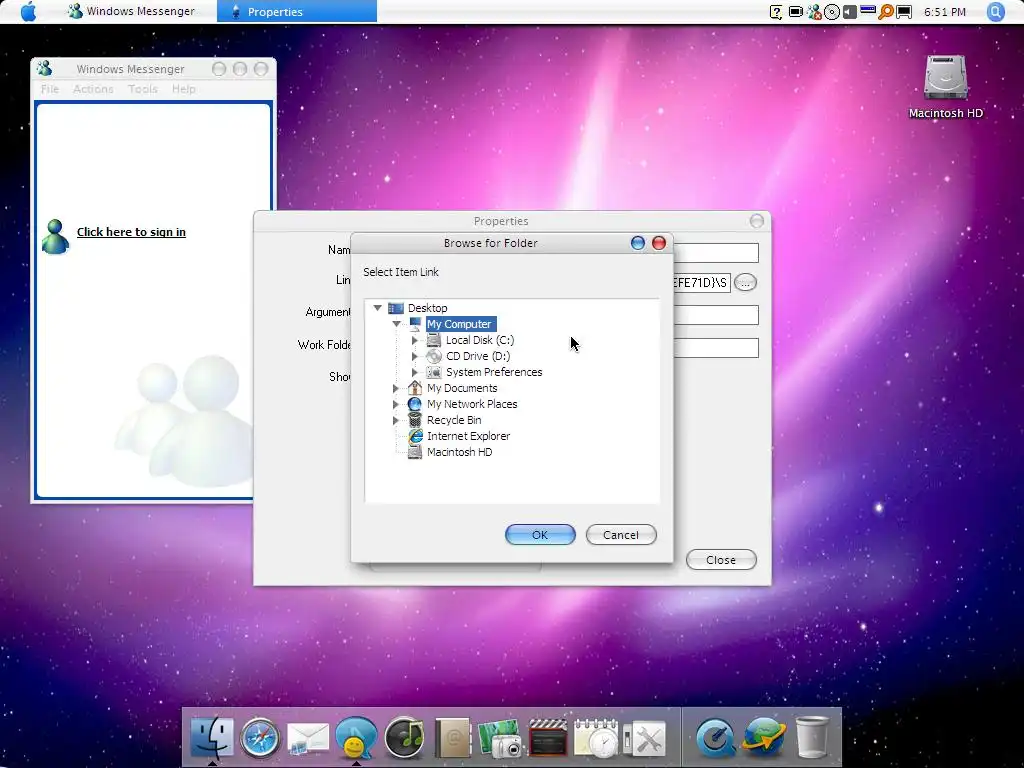Screen dimensions: 1024x768
Task: Open System Preferences tools dock icon
Action: (644, 739)
